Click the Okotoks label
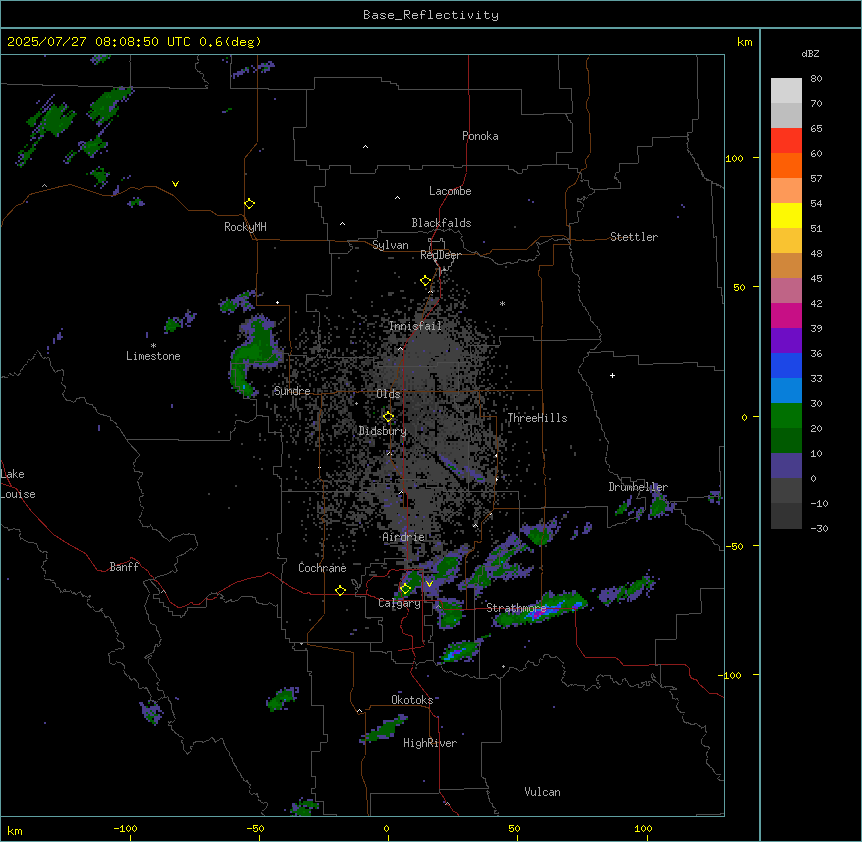 412,700
